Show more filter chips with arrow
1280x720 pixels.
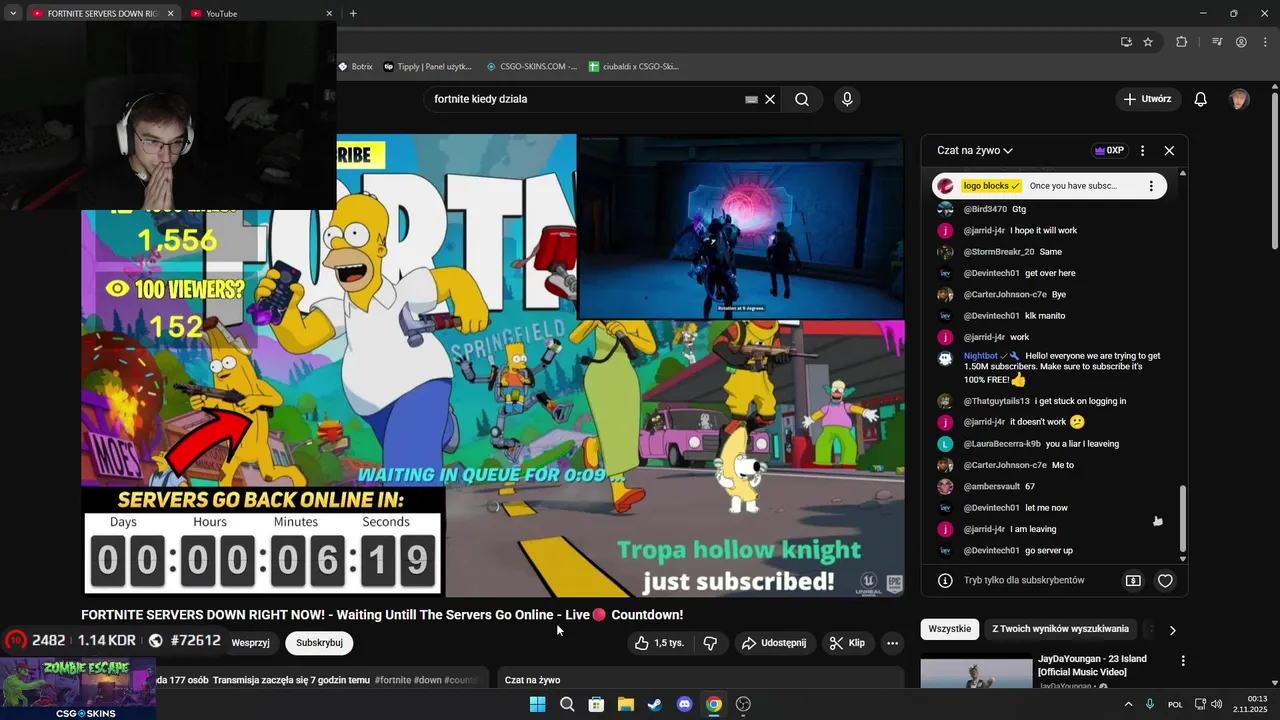click(x=1172, y=630)
